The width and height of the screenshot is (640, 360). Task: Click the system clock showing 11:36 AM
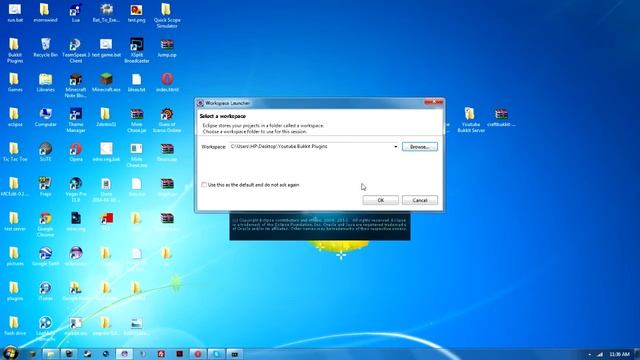coord(619,354)
